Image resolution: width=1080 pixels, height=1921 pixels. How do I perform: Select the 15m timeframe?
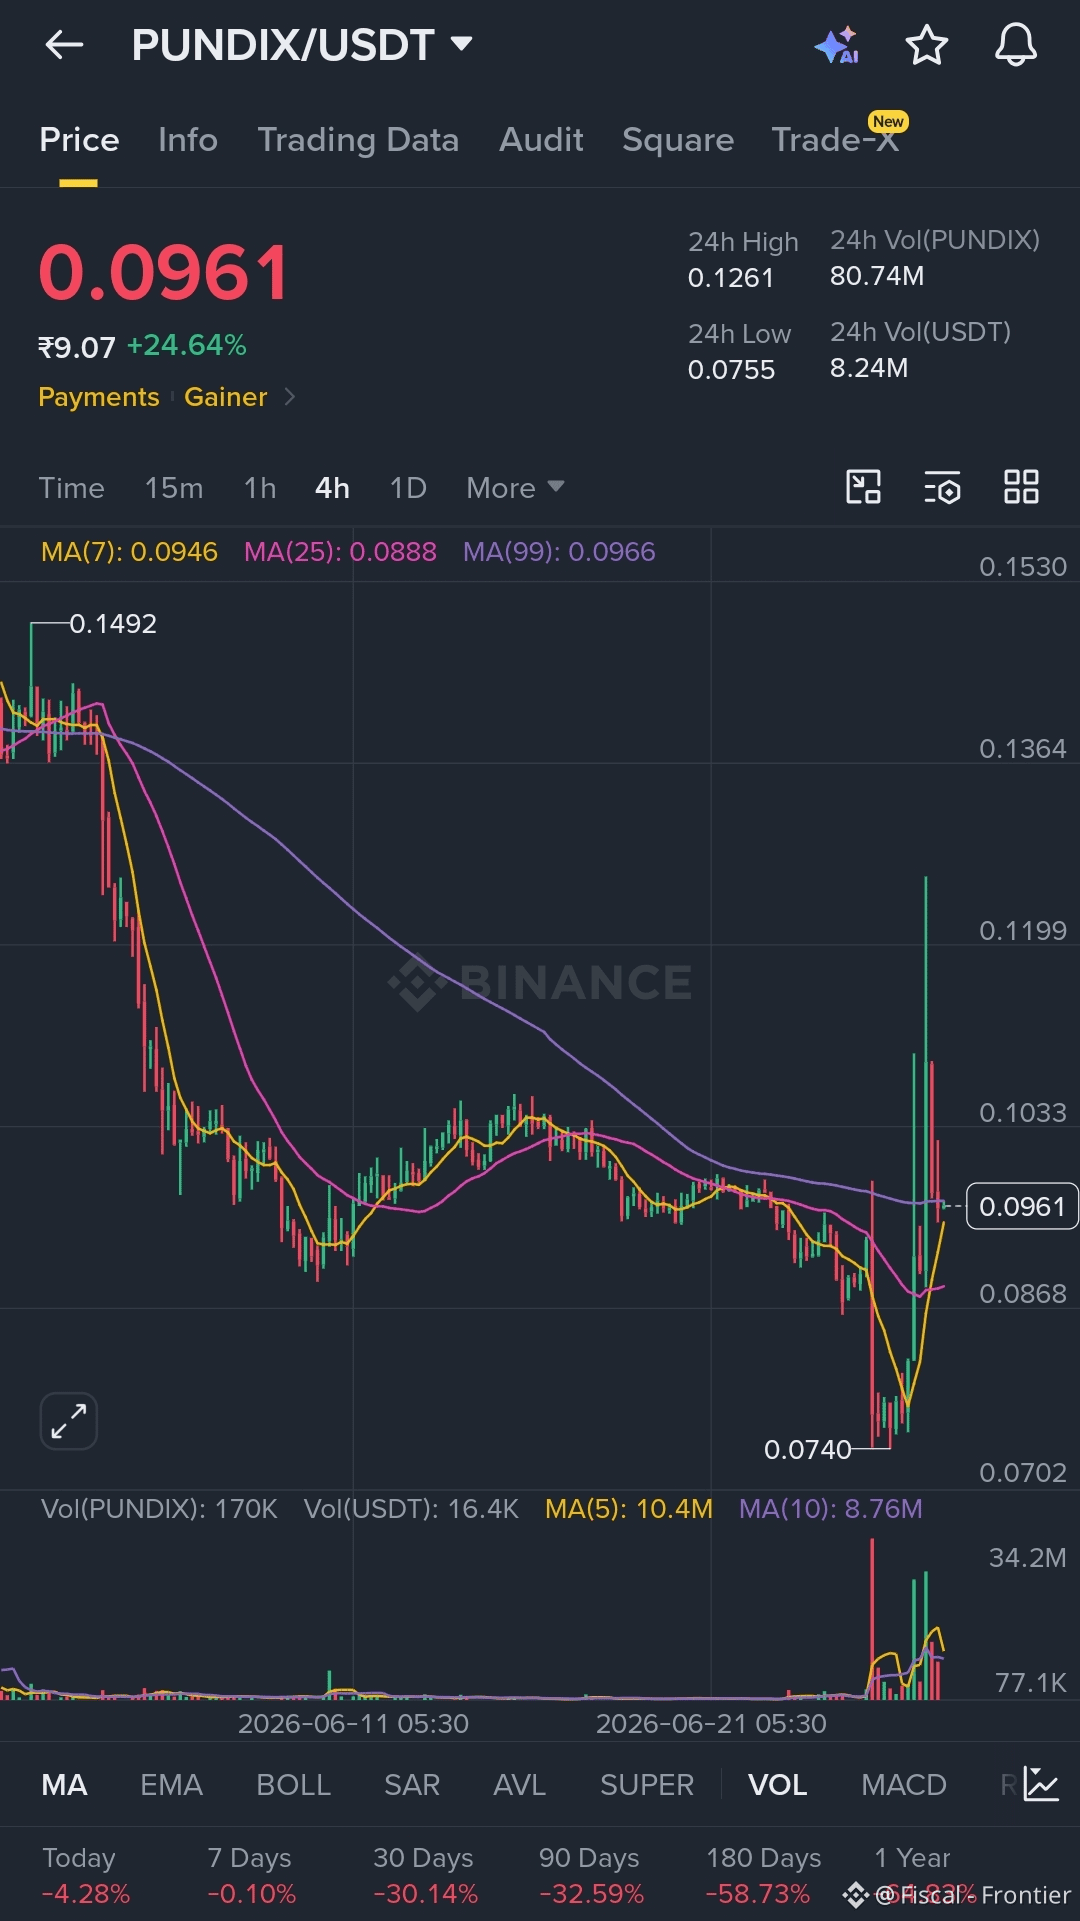coord(174,488)
